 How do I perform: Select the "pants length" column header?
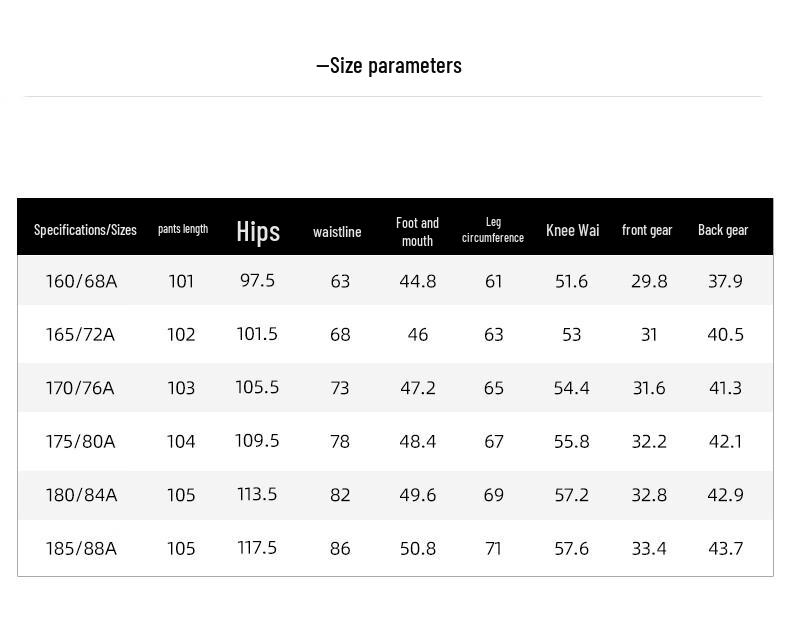183,229
